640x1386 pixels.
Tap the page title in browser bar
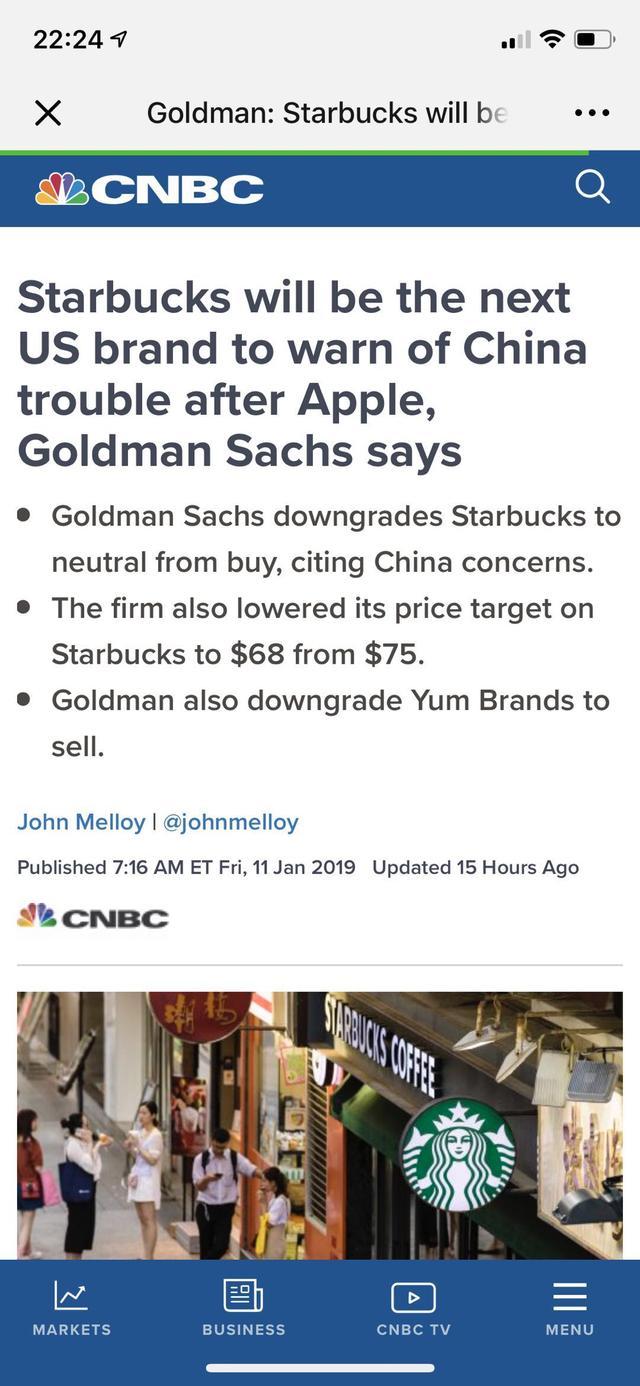pyautogui.click(x=327, y=113)
